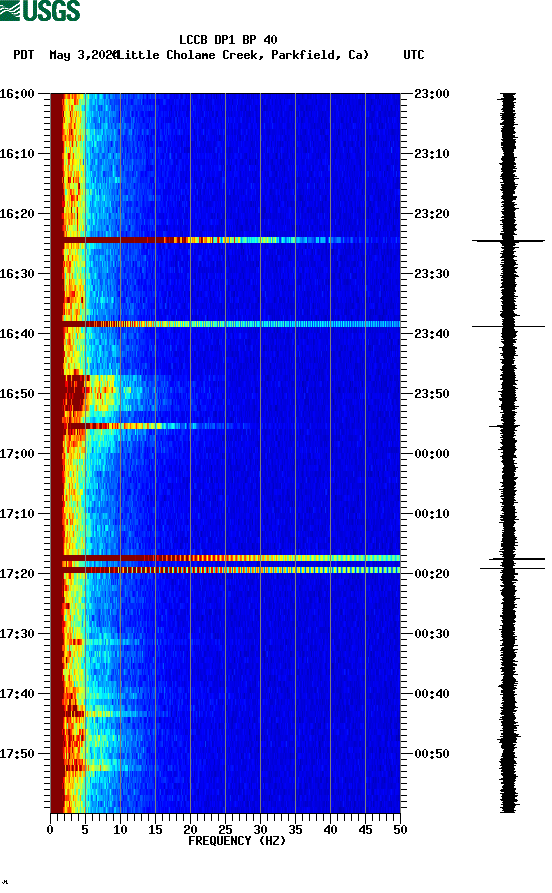The width and height of the screenshot is (552, 893).
Task: Click the 17:50 PDT time label
Action: point(17,753)
